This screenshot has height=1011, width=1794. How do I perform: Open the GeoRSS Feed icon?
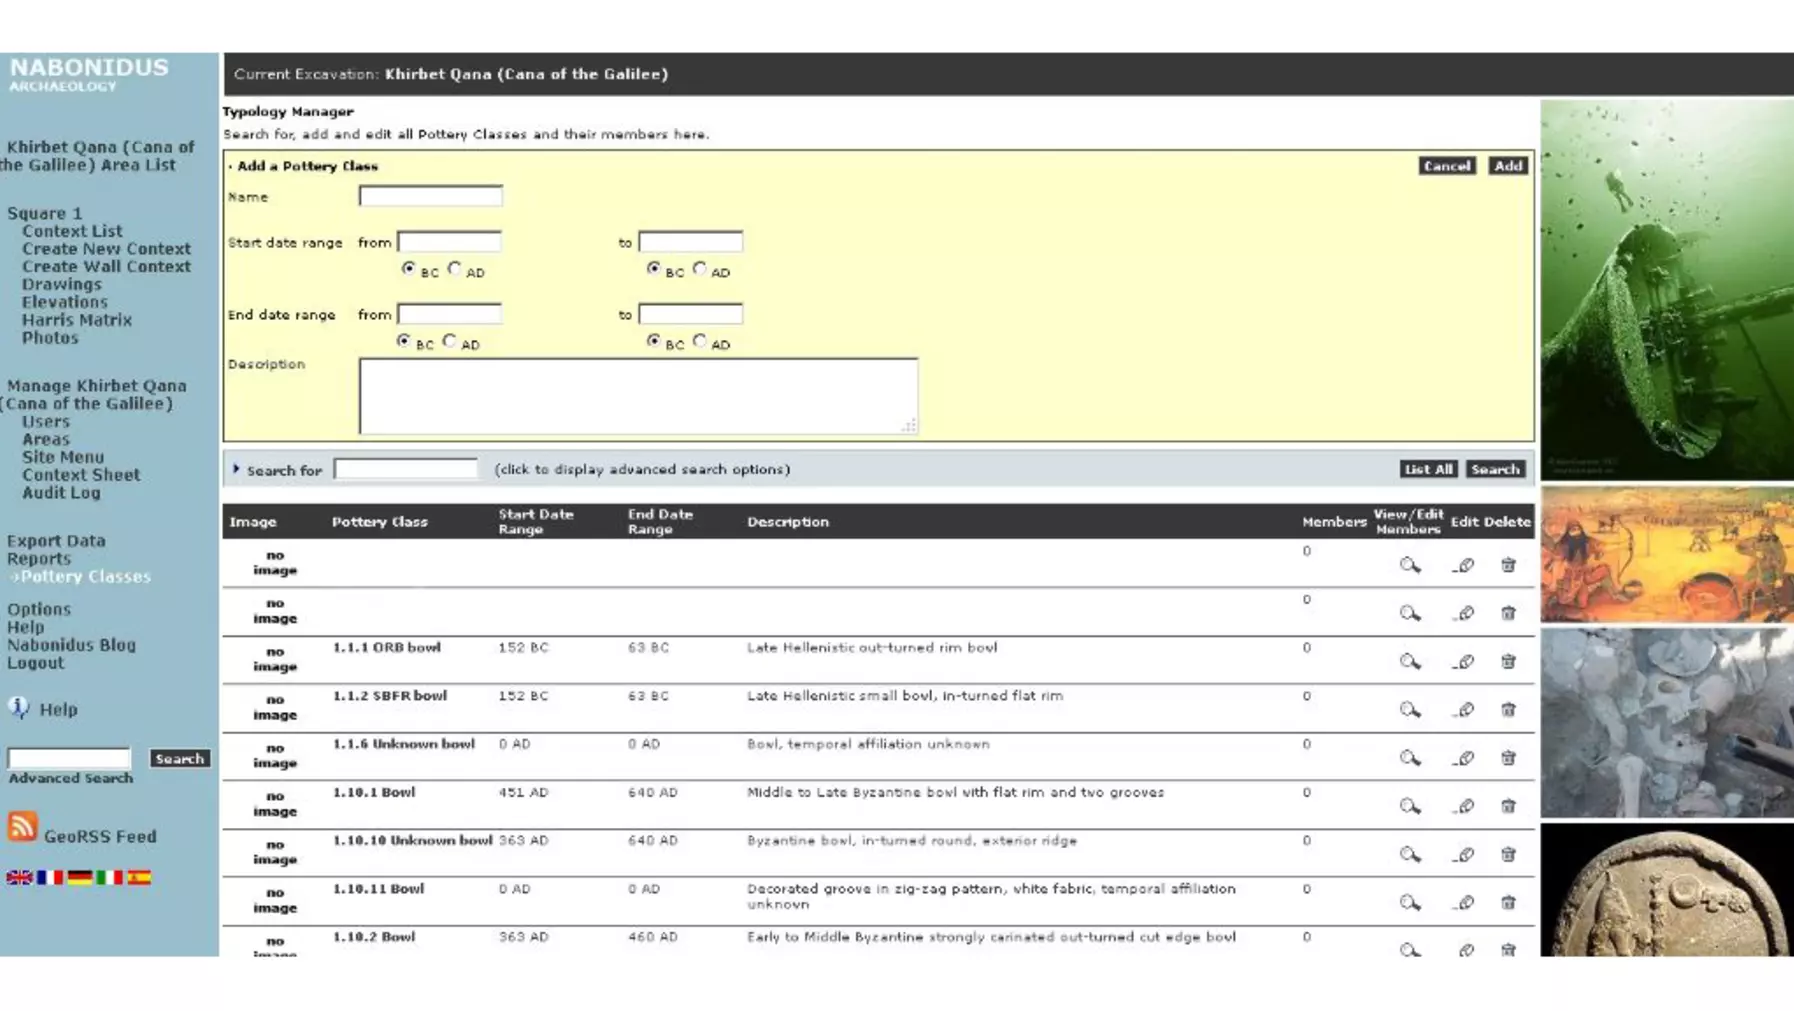tap(22, 827)
